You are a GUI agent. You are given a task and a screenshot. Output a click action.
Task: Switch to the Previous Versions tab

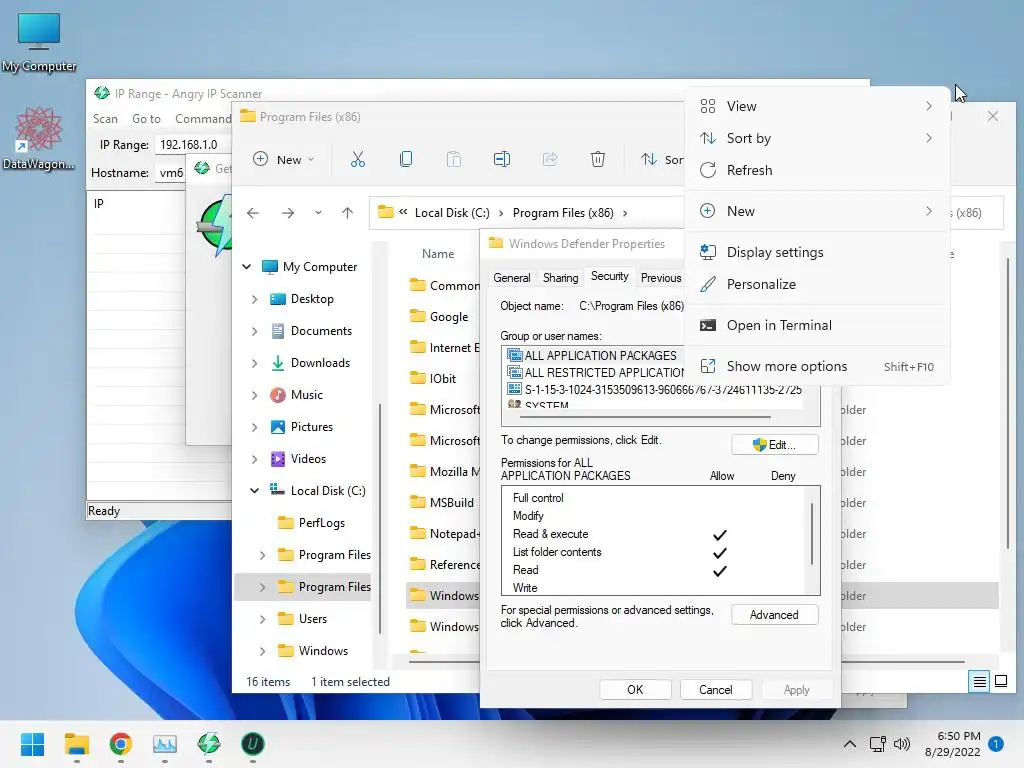tap(660, 278)
